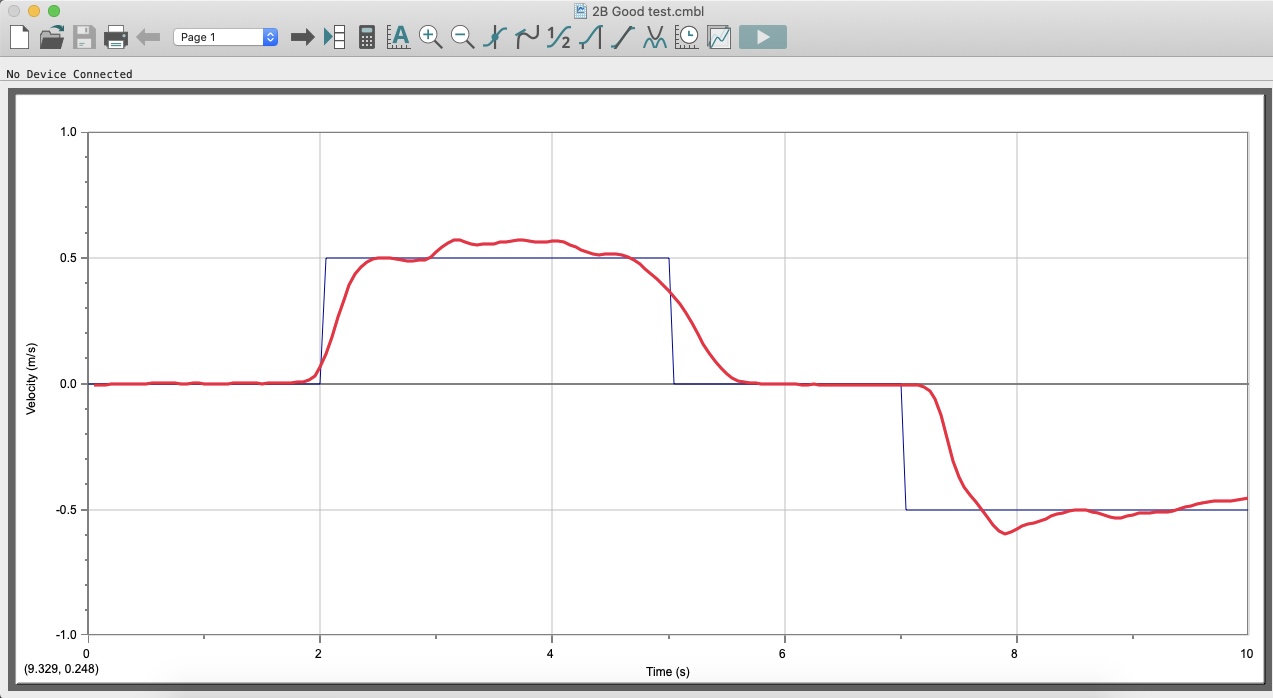Edit the y-axis maximum value 1.0
The image size is (1273, 698).
(70, 131)
